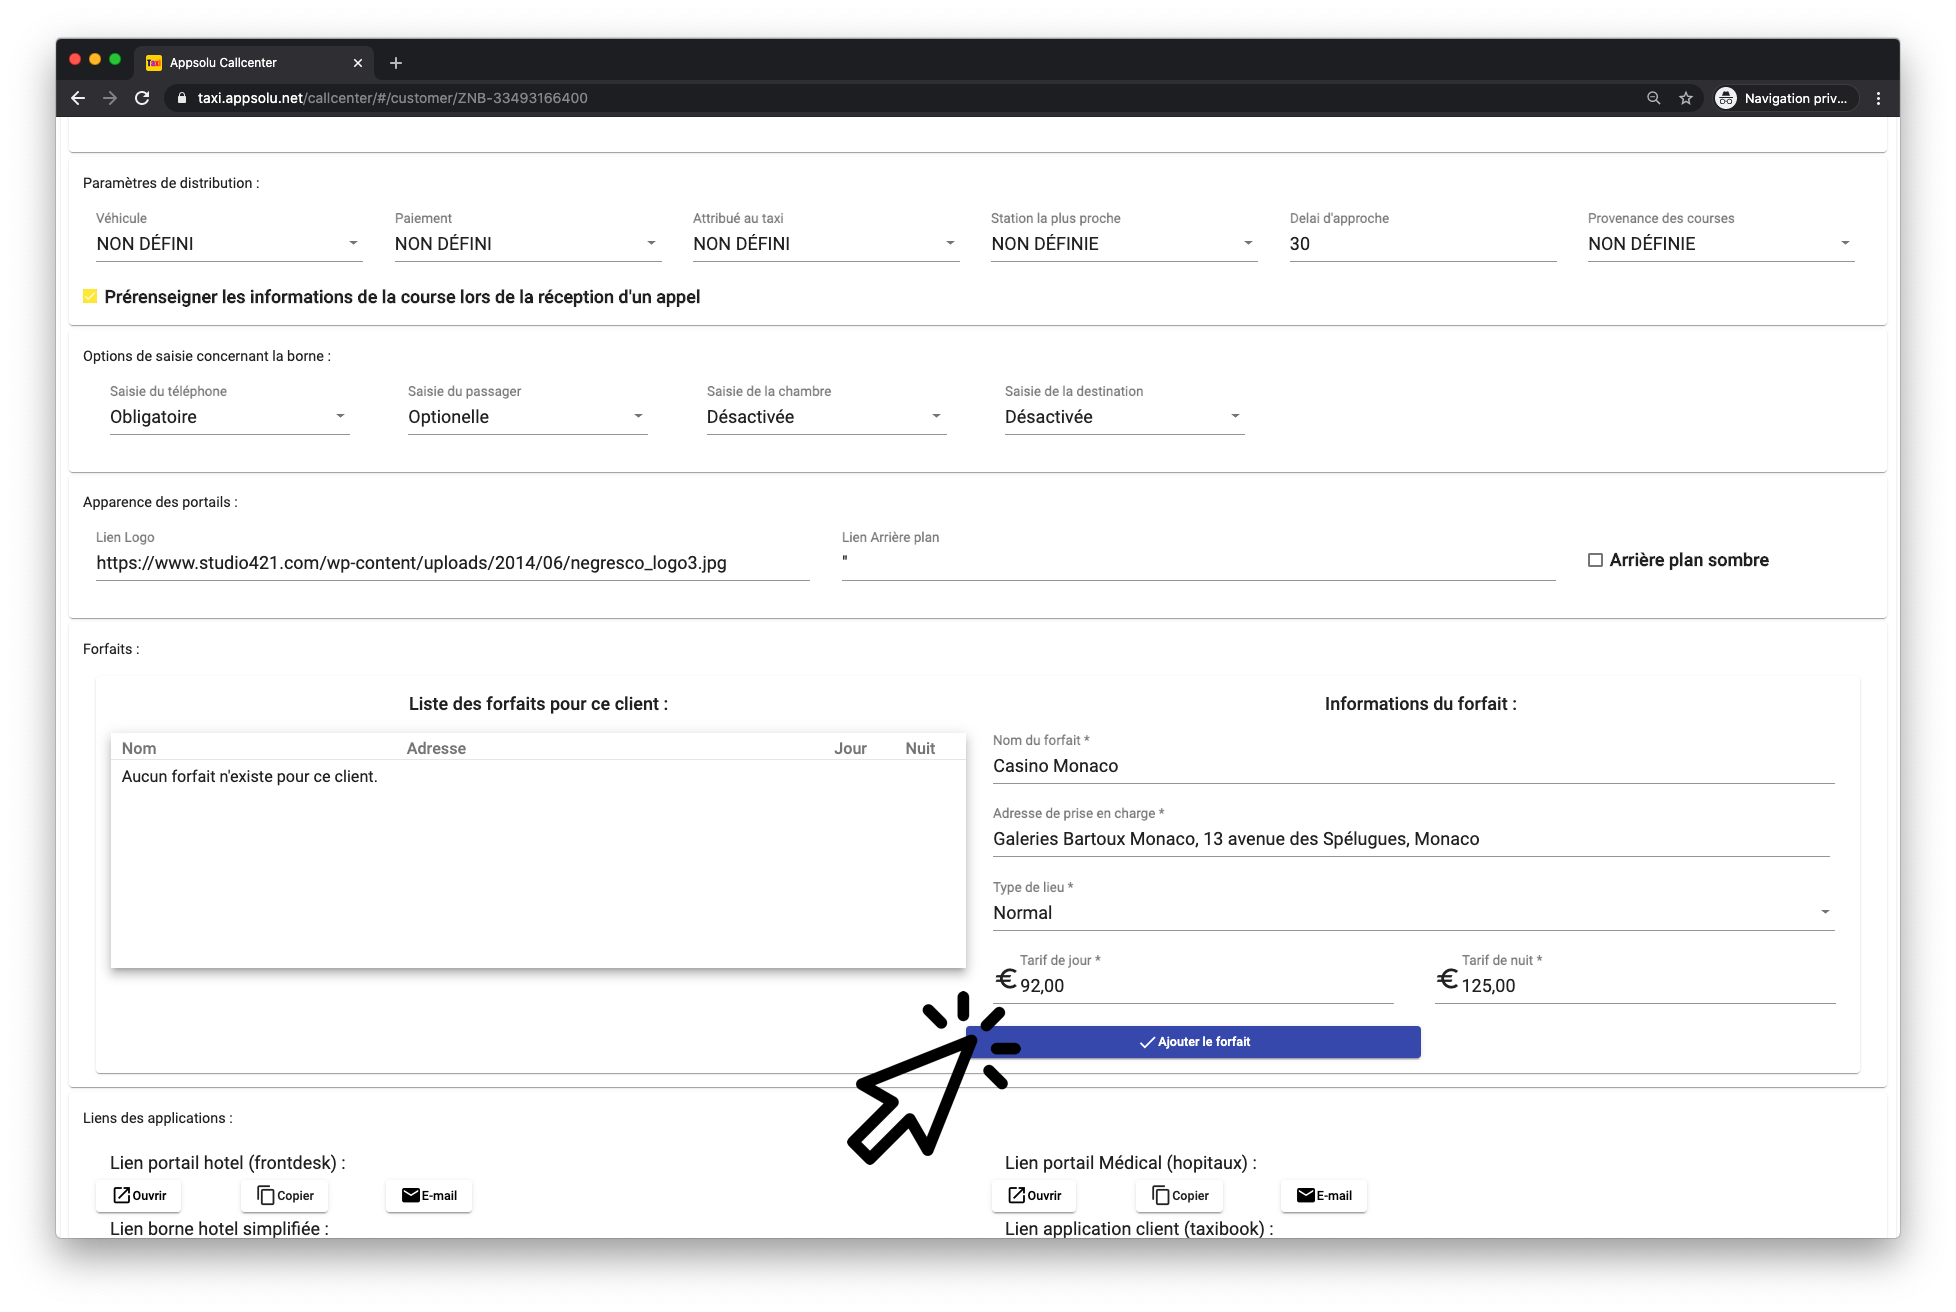Open a new browser tab
Image resolution: width=1956 pixels, height=1312 pixels.
[x=396, y=63]
